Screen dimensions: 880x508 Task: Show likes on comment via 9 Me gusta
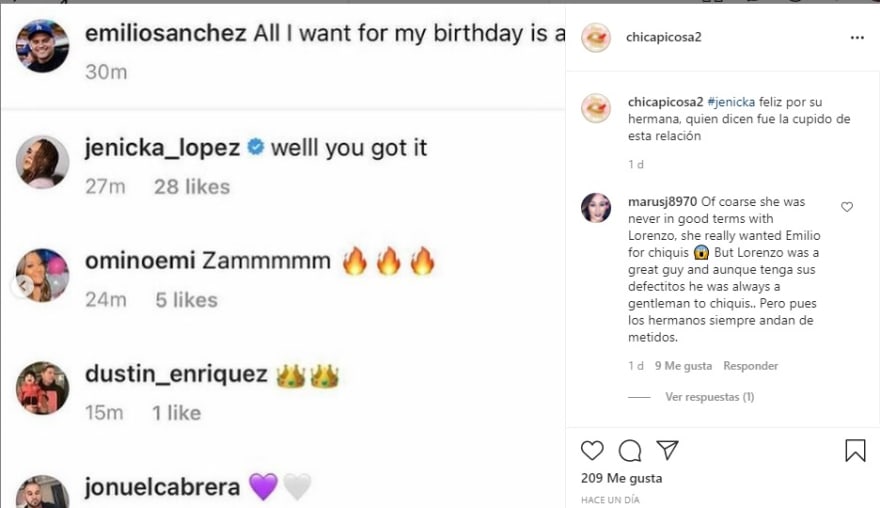682,366
